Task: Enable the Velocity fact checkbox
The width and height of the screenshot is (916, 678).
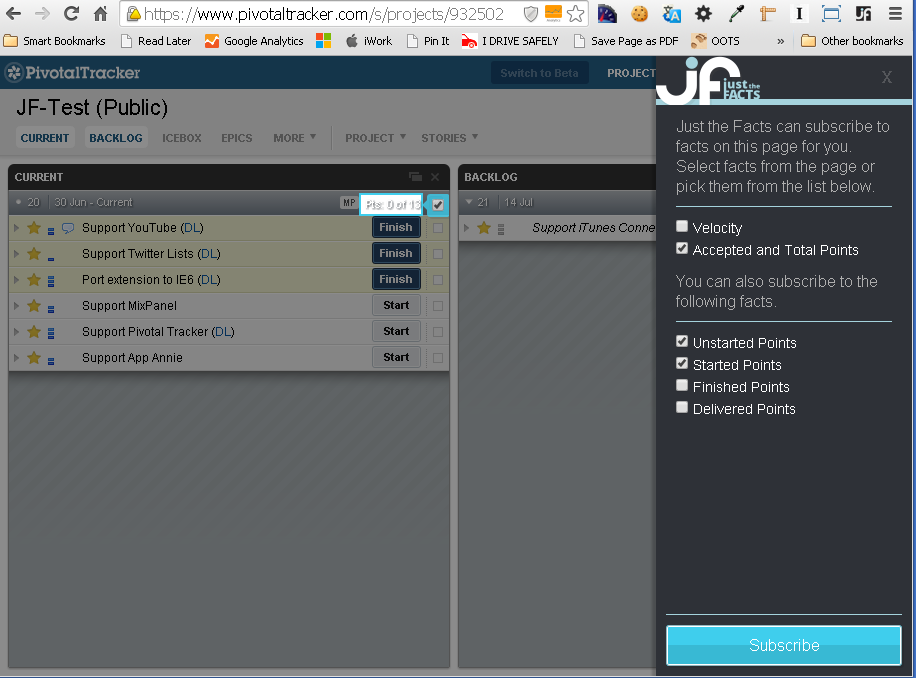Action: click(682, 226)
